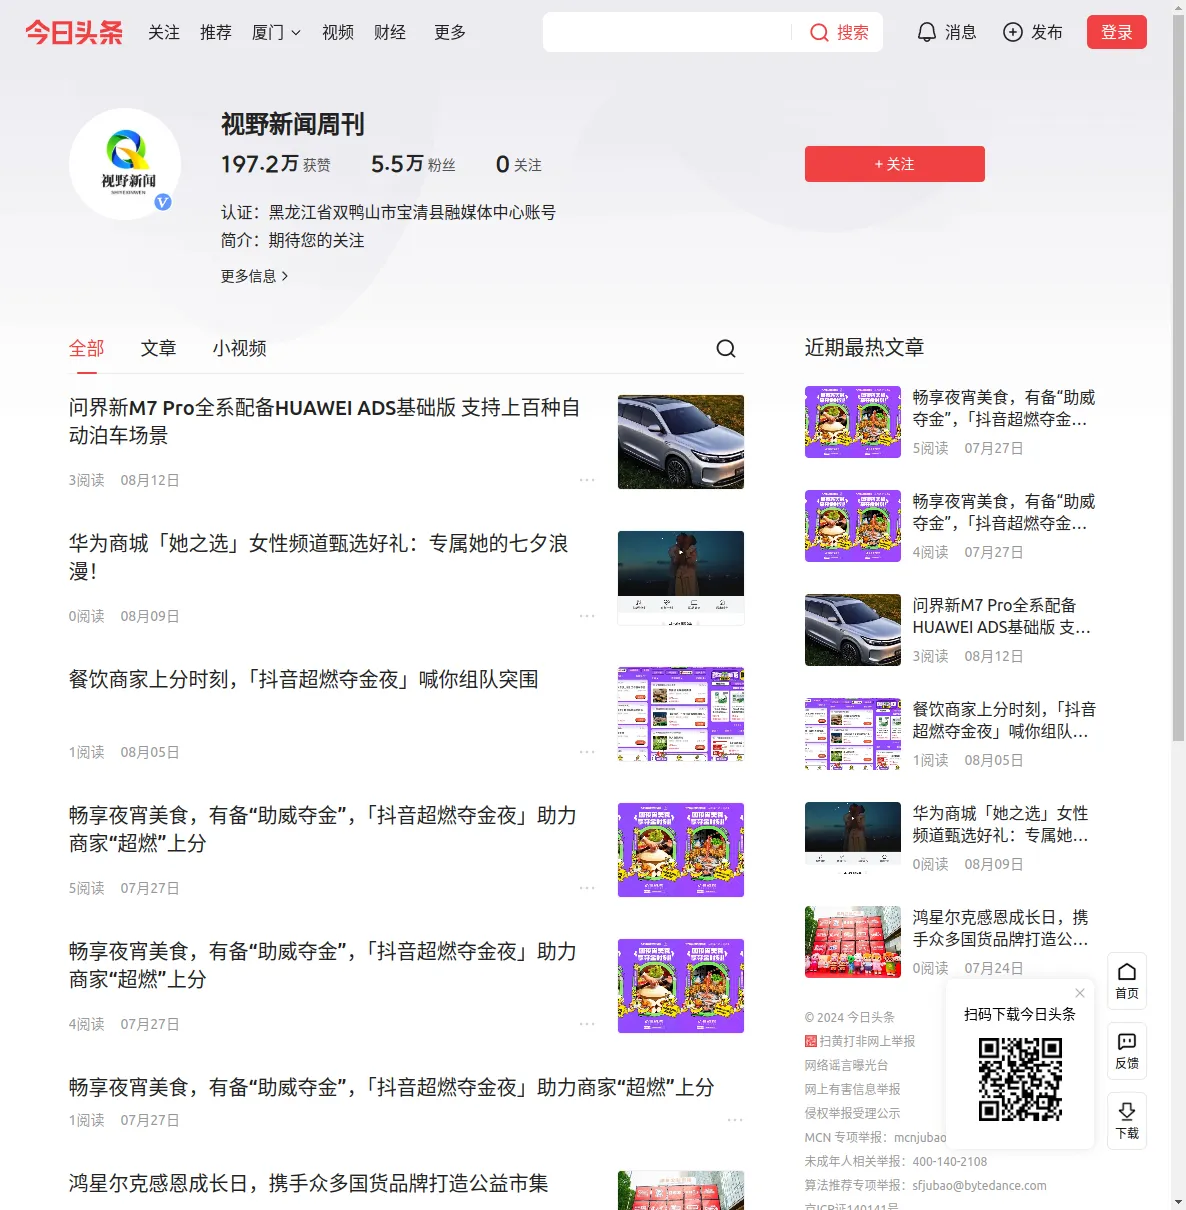Open the article 问界新M7 Pro全系配备HUAWEI ADS基础版 in the main list
This screenshot has height=1210, width=1186.
click(326, 421)
